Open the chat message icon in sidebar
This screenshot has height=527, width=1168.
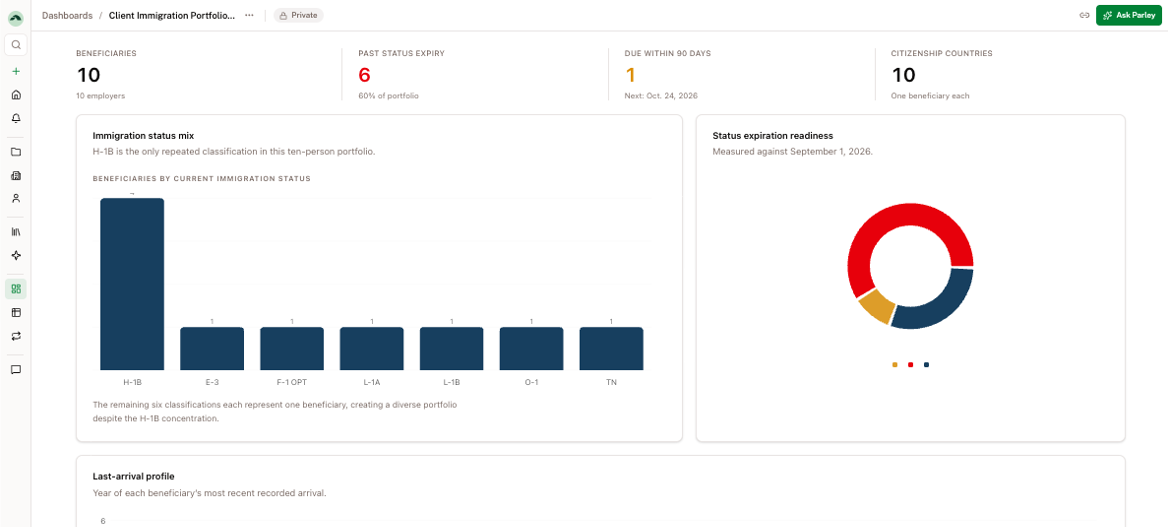pos(16,369)
